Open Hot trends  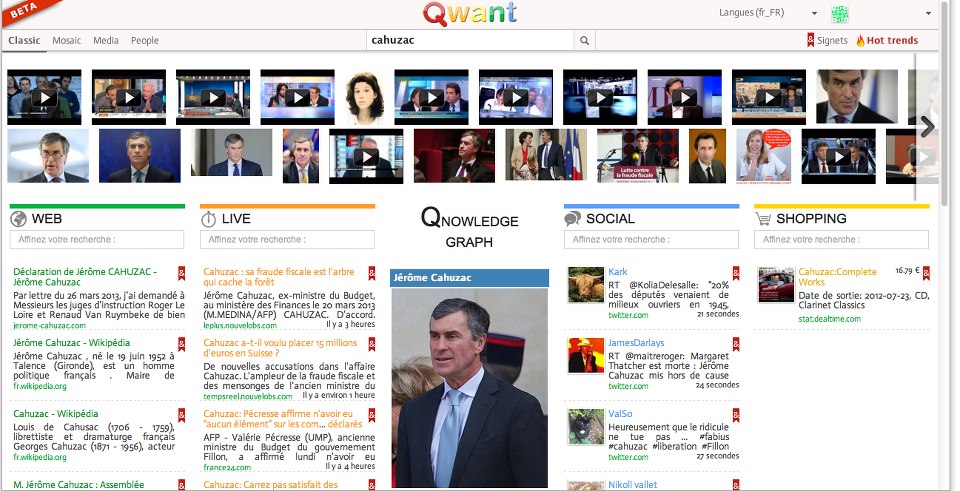coord(886,41)
